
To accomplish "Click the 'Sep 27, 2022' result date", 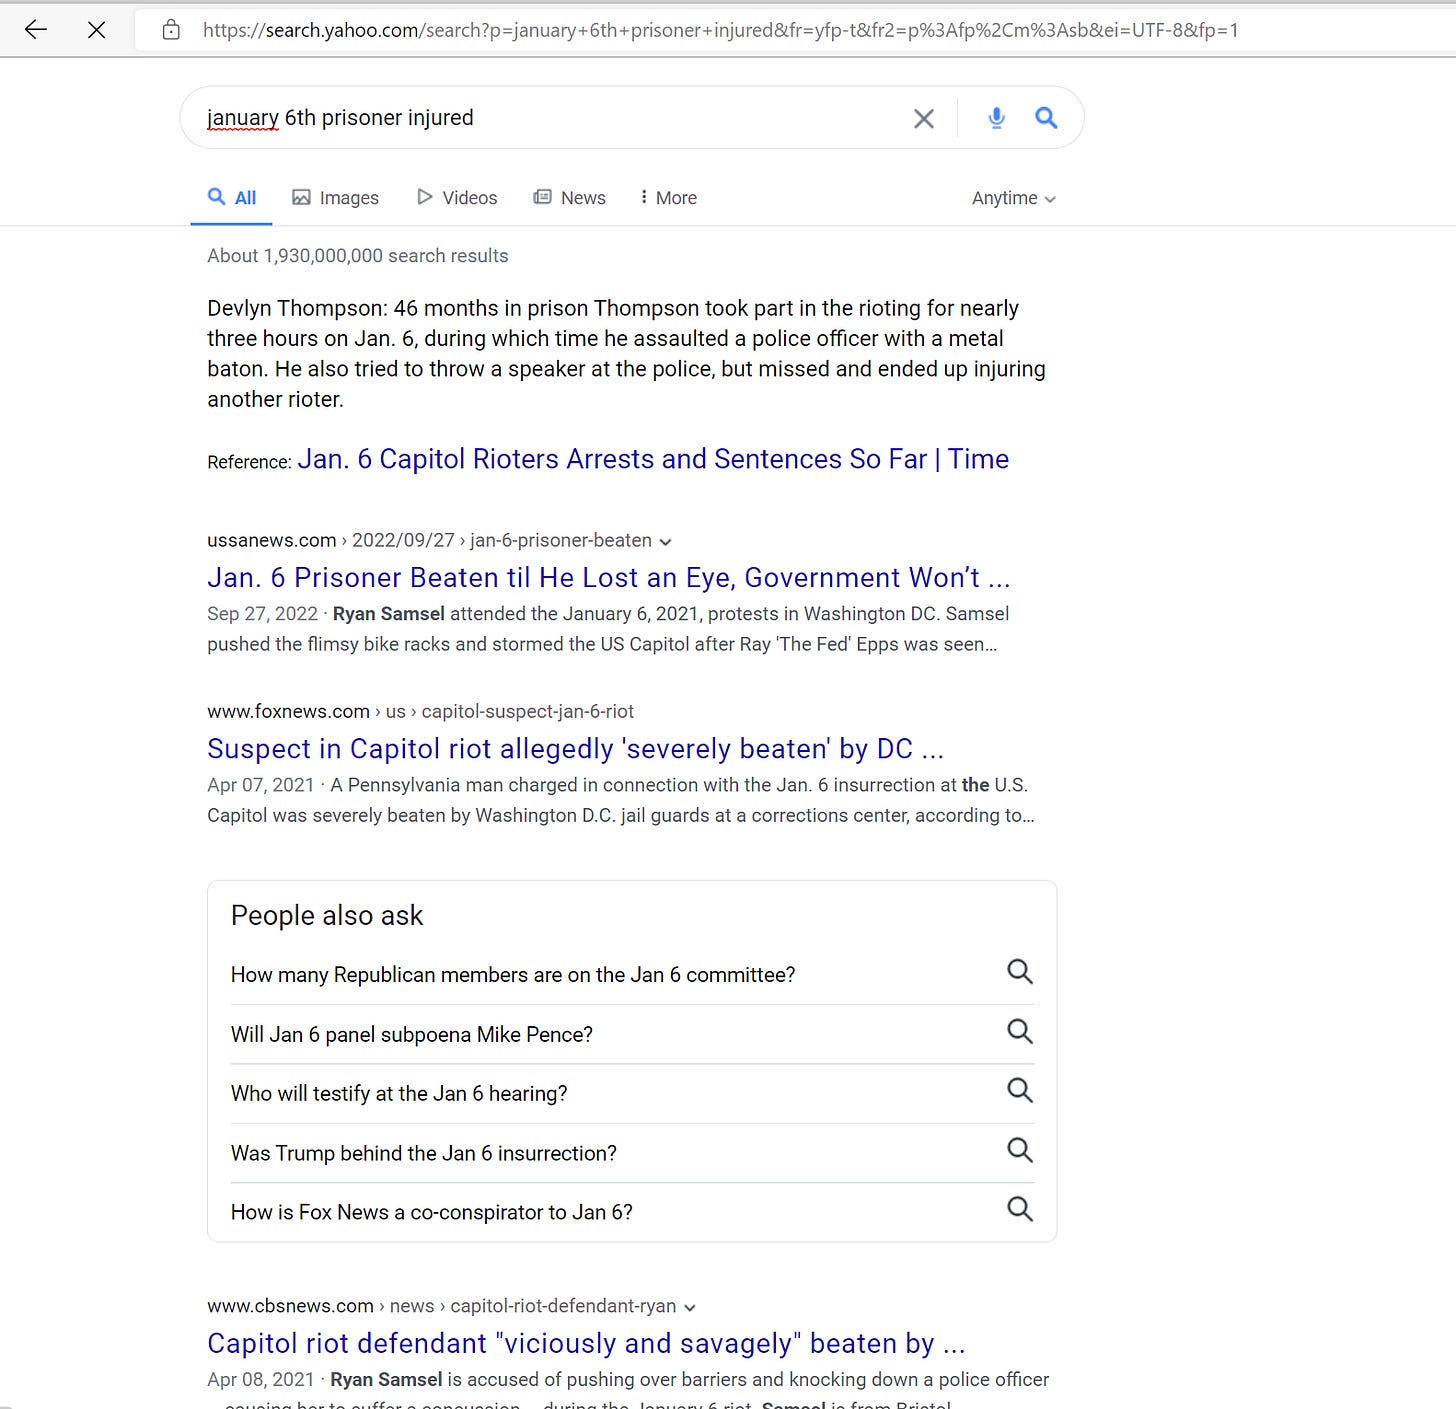I will click(262, 614).
